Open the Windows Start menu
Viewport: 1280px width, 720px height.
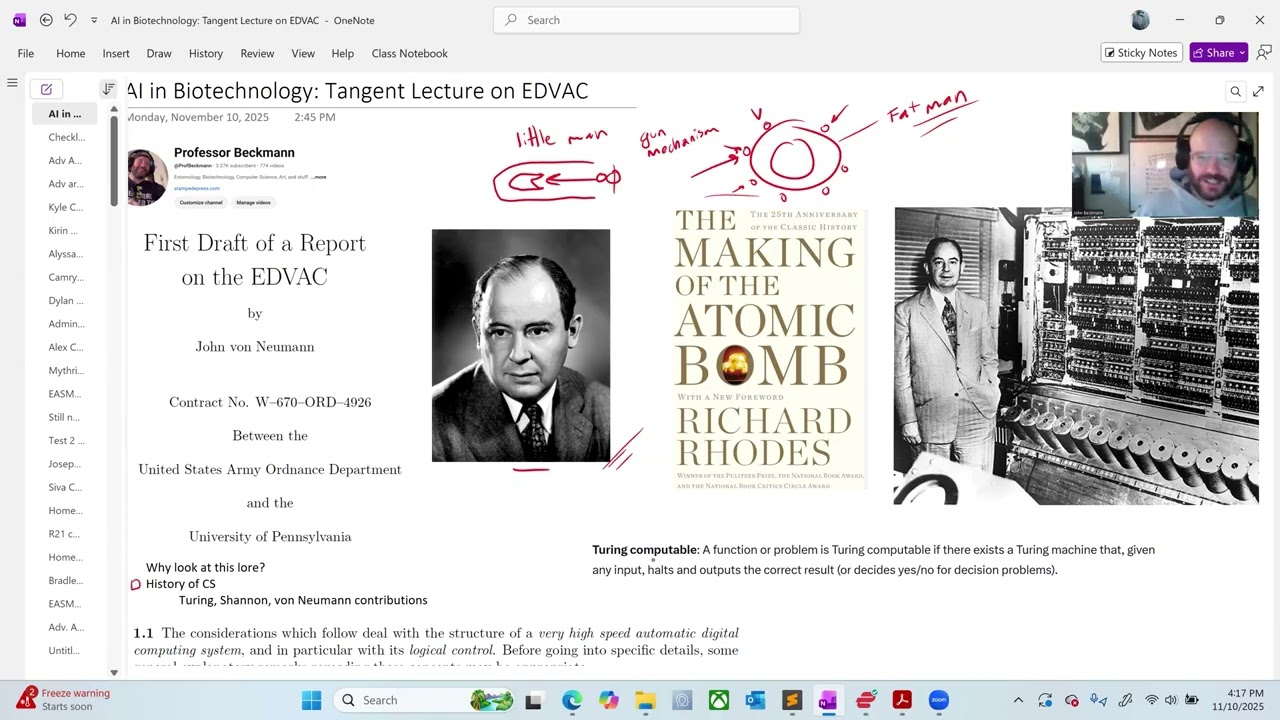312,700
